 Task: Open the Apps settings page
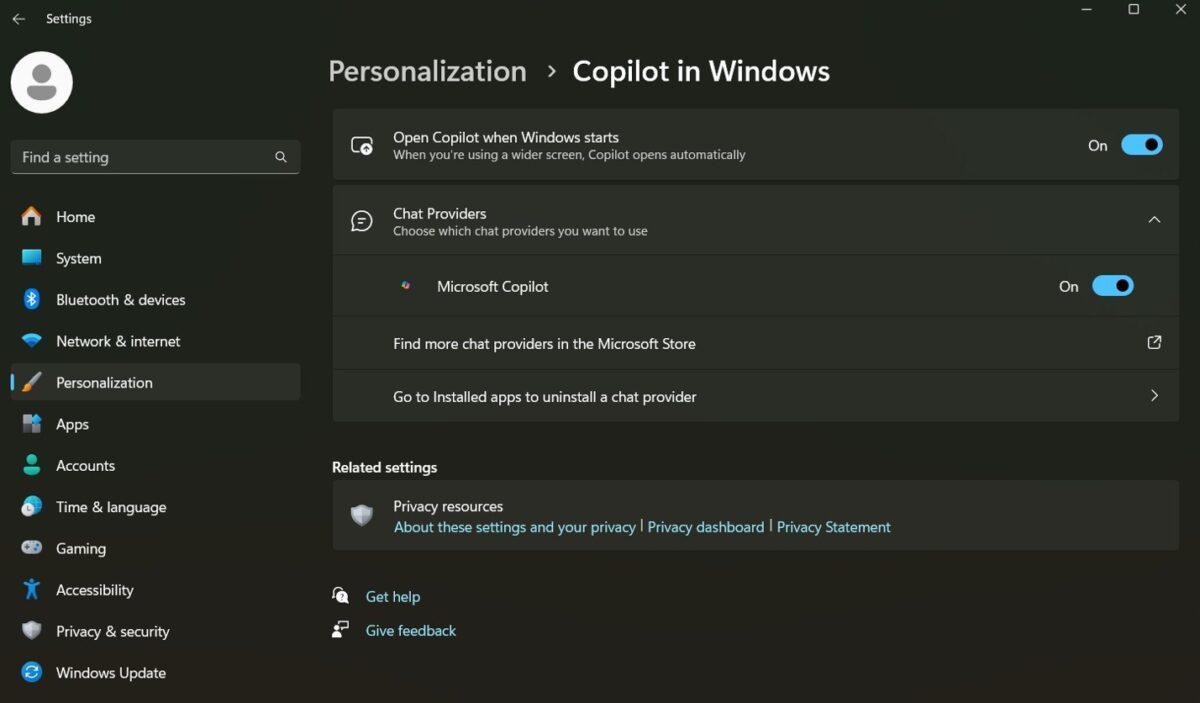click(72, 424)
